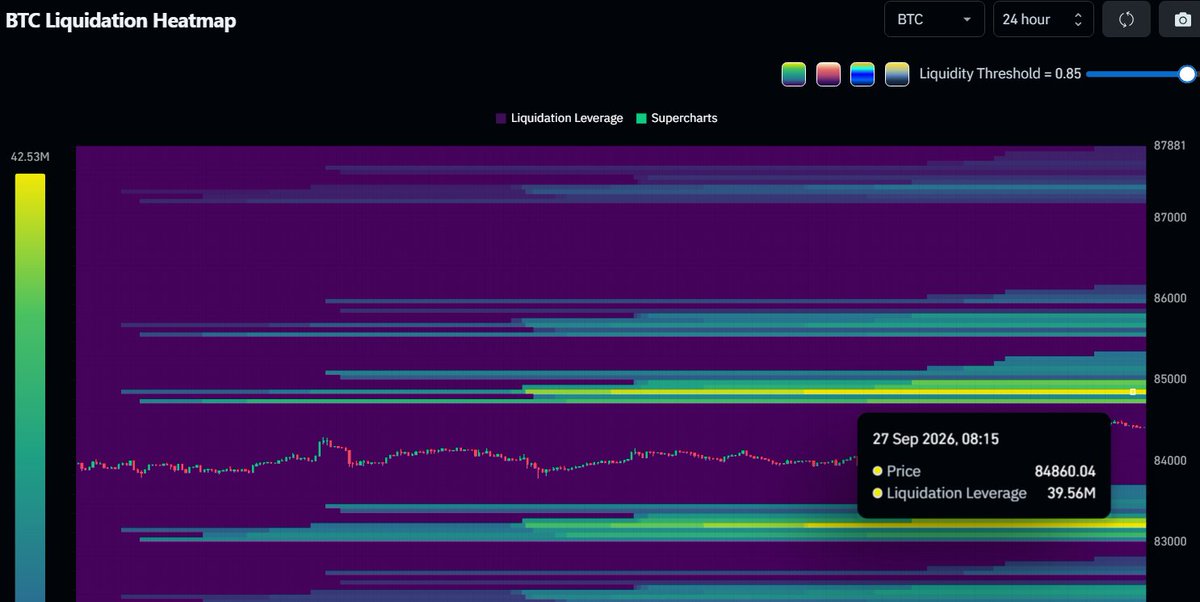Click the 87000 price axis label
The image size is (1200, 602).
(x=1169, y=217)
